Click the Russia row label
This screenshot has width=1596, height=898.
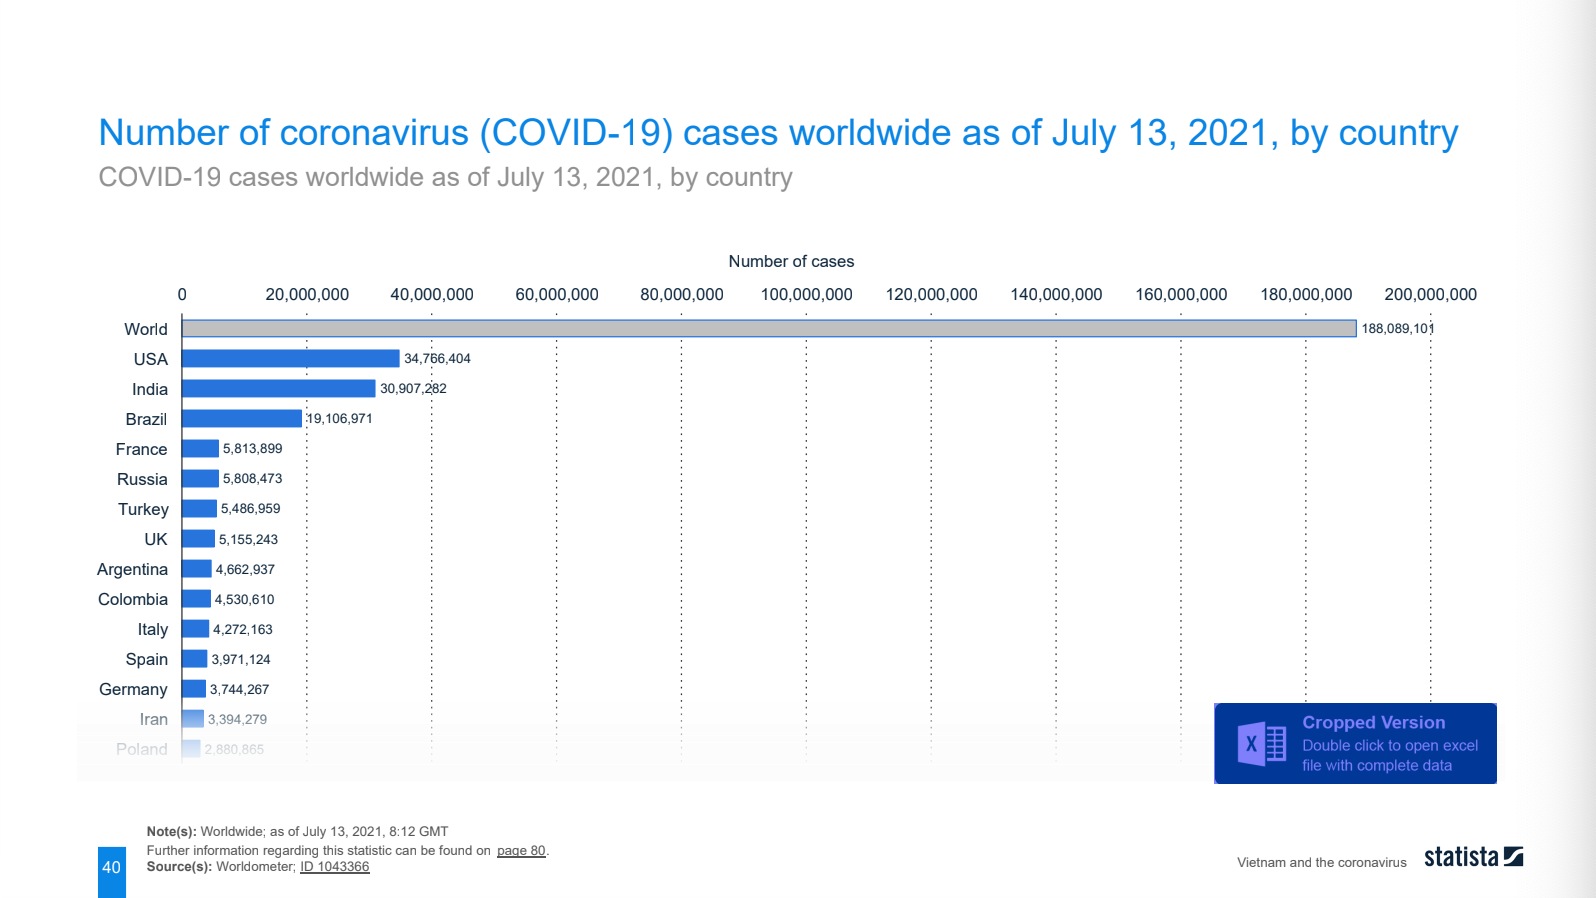[x=142, y=479]
